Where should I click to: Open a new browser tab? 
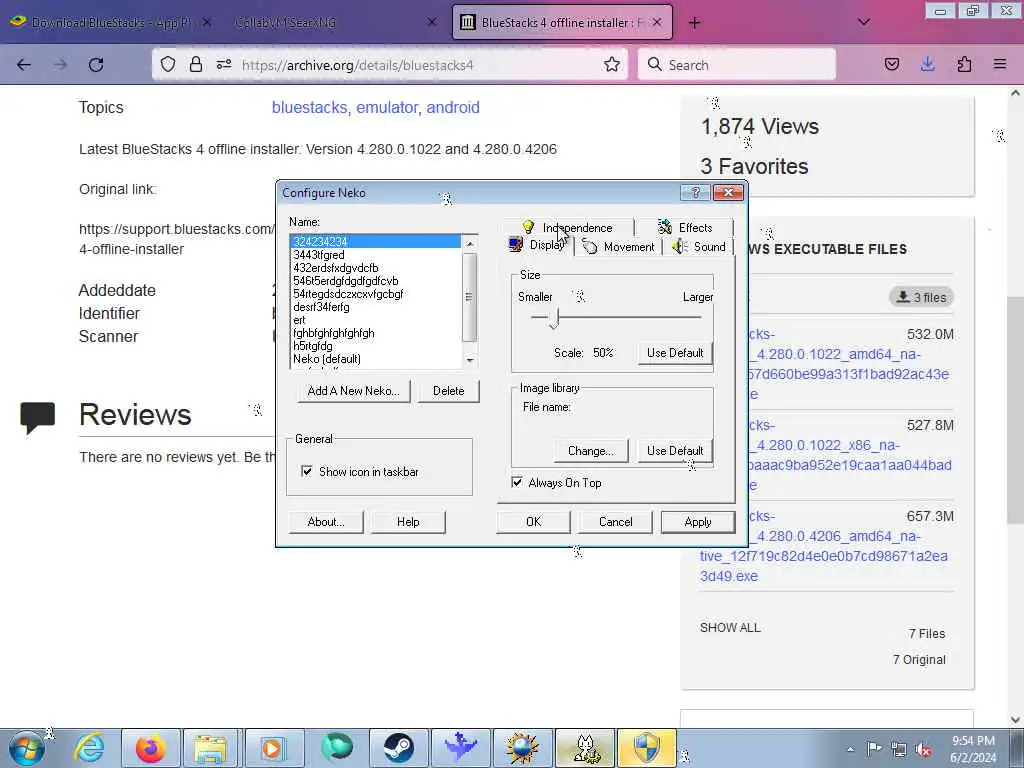click(694, 23)
